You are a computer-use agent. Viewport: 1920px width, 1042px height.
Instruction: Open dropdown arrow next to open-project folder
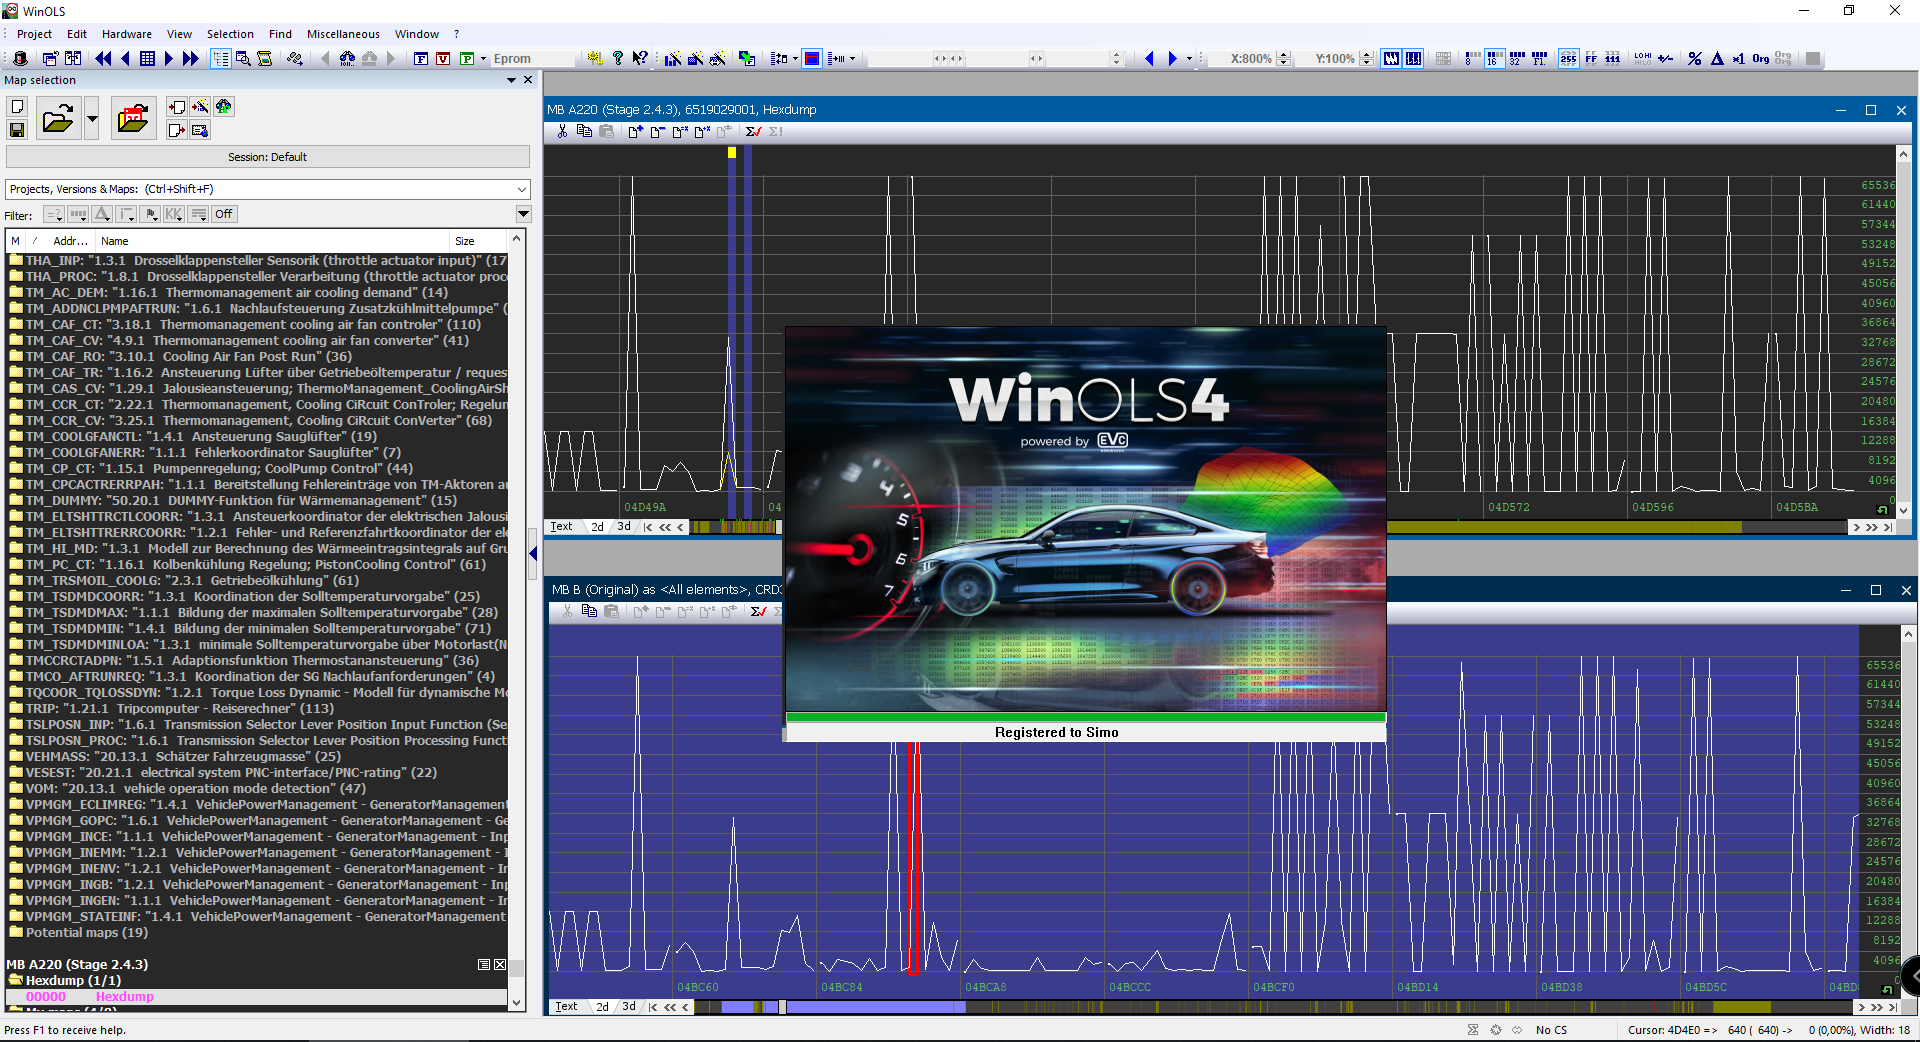(x=92, y=119)
